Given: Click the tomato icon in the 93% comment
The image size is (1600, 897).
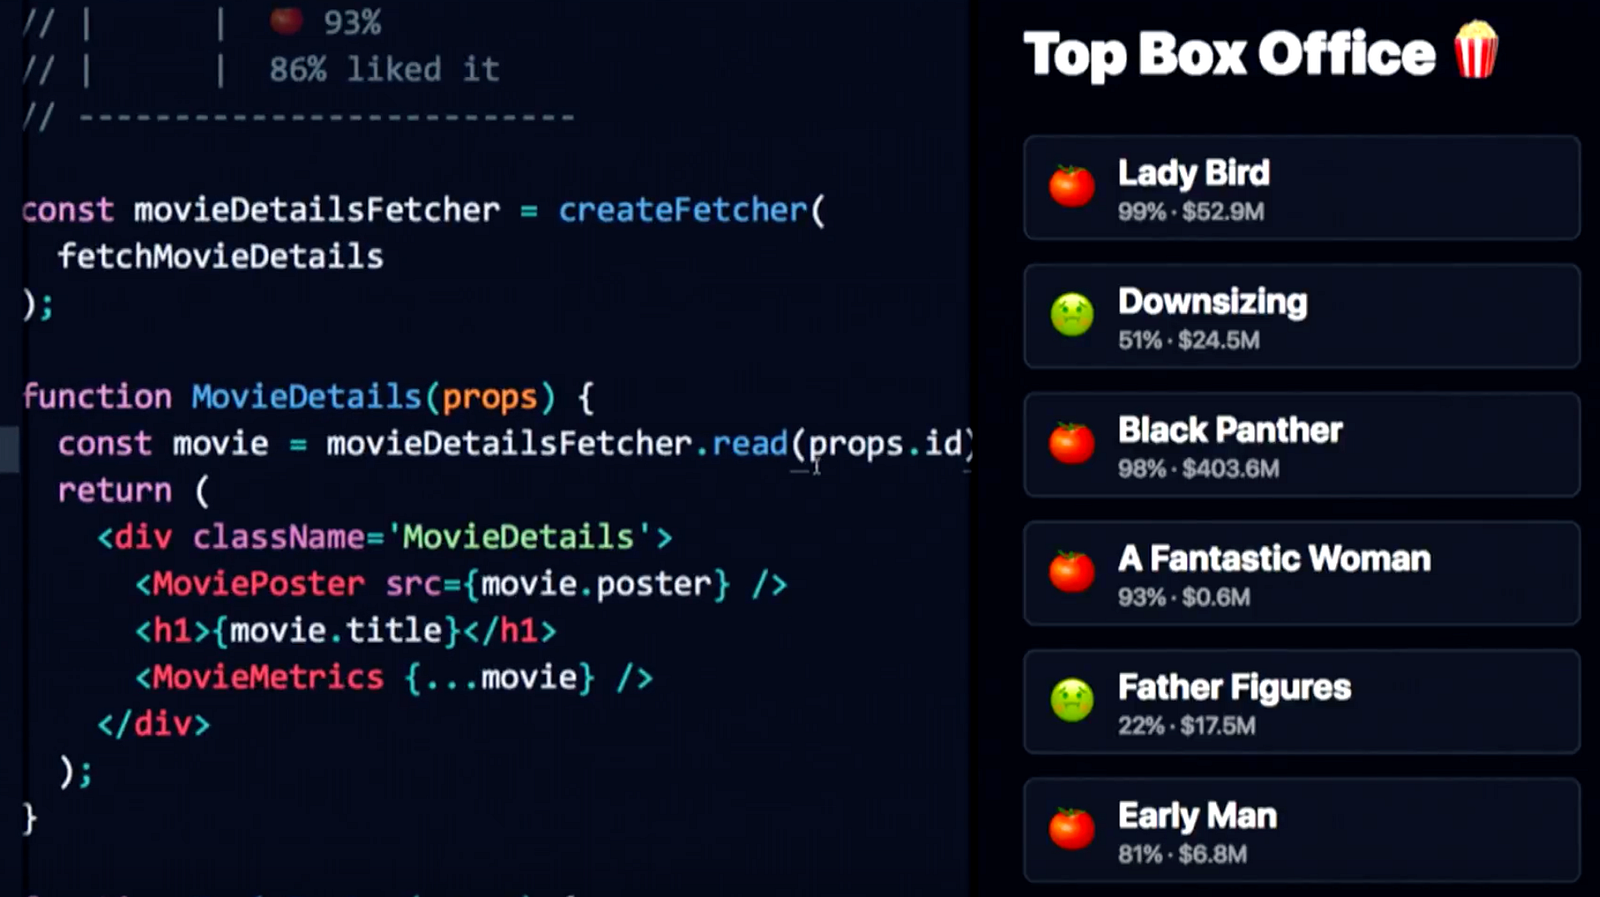Looking at the screenshot, I should (x=286, y=20).
